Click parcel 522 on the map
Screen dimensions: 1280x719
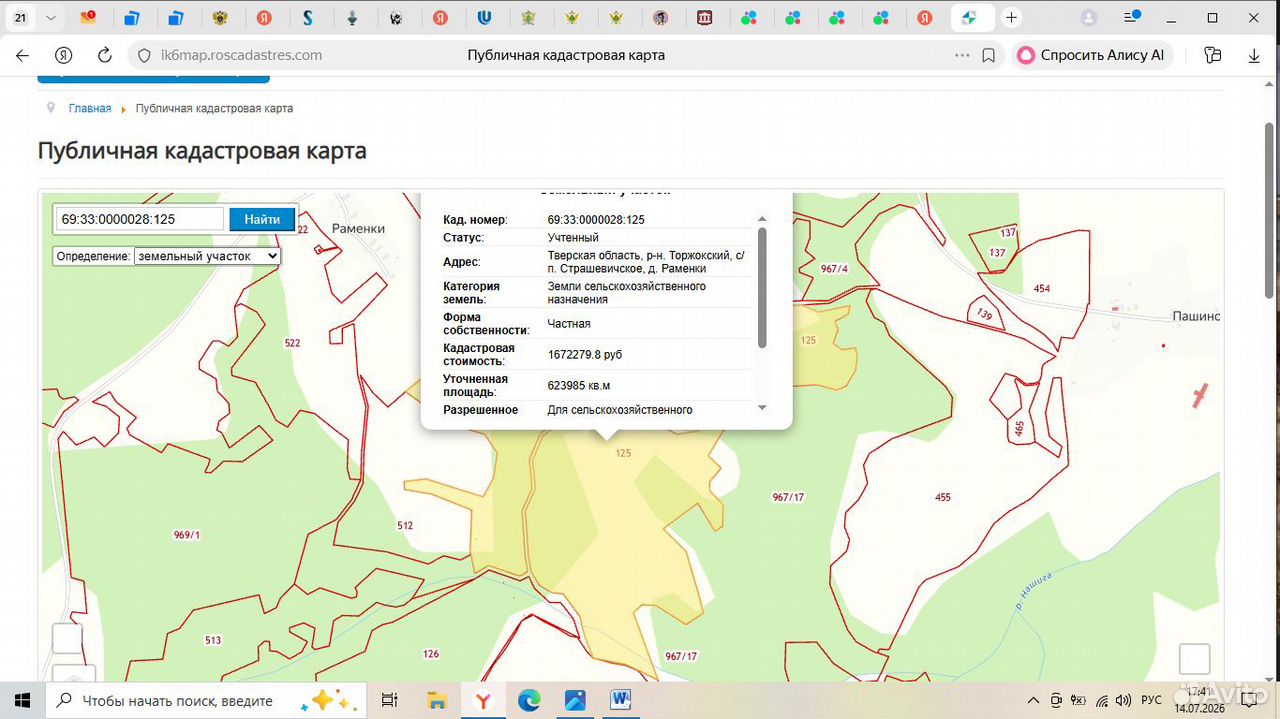(x=292, y=343)
